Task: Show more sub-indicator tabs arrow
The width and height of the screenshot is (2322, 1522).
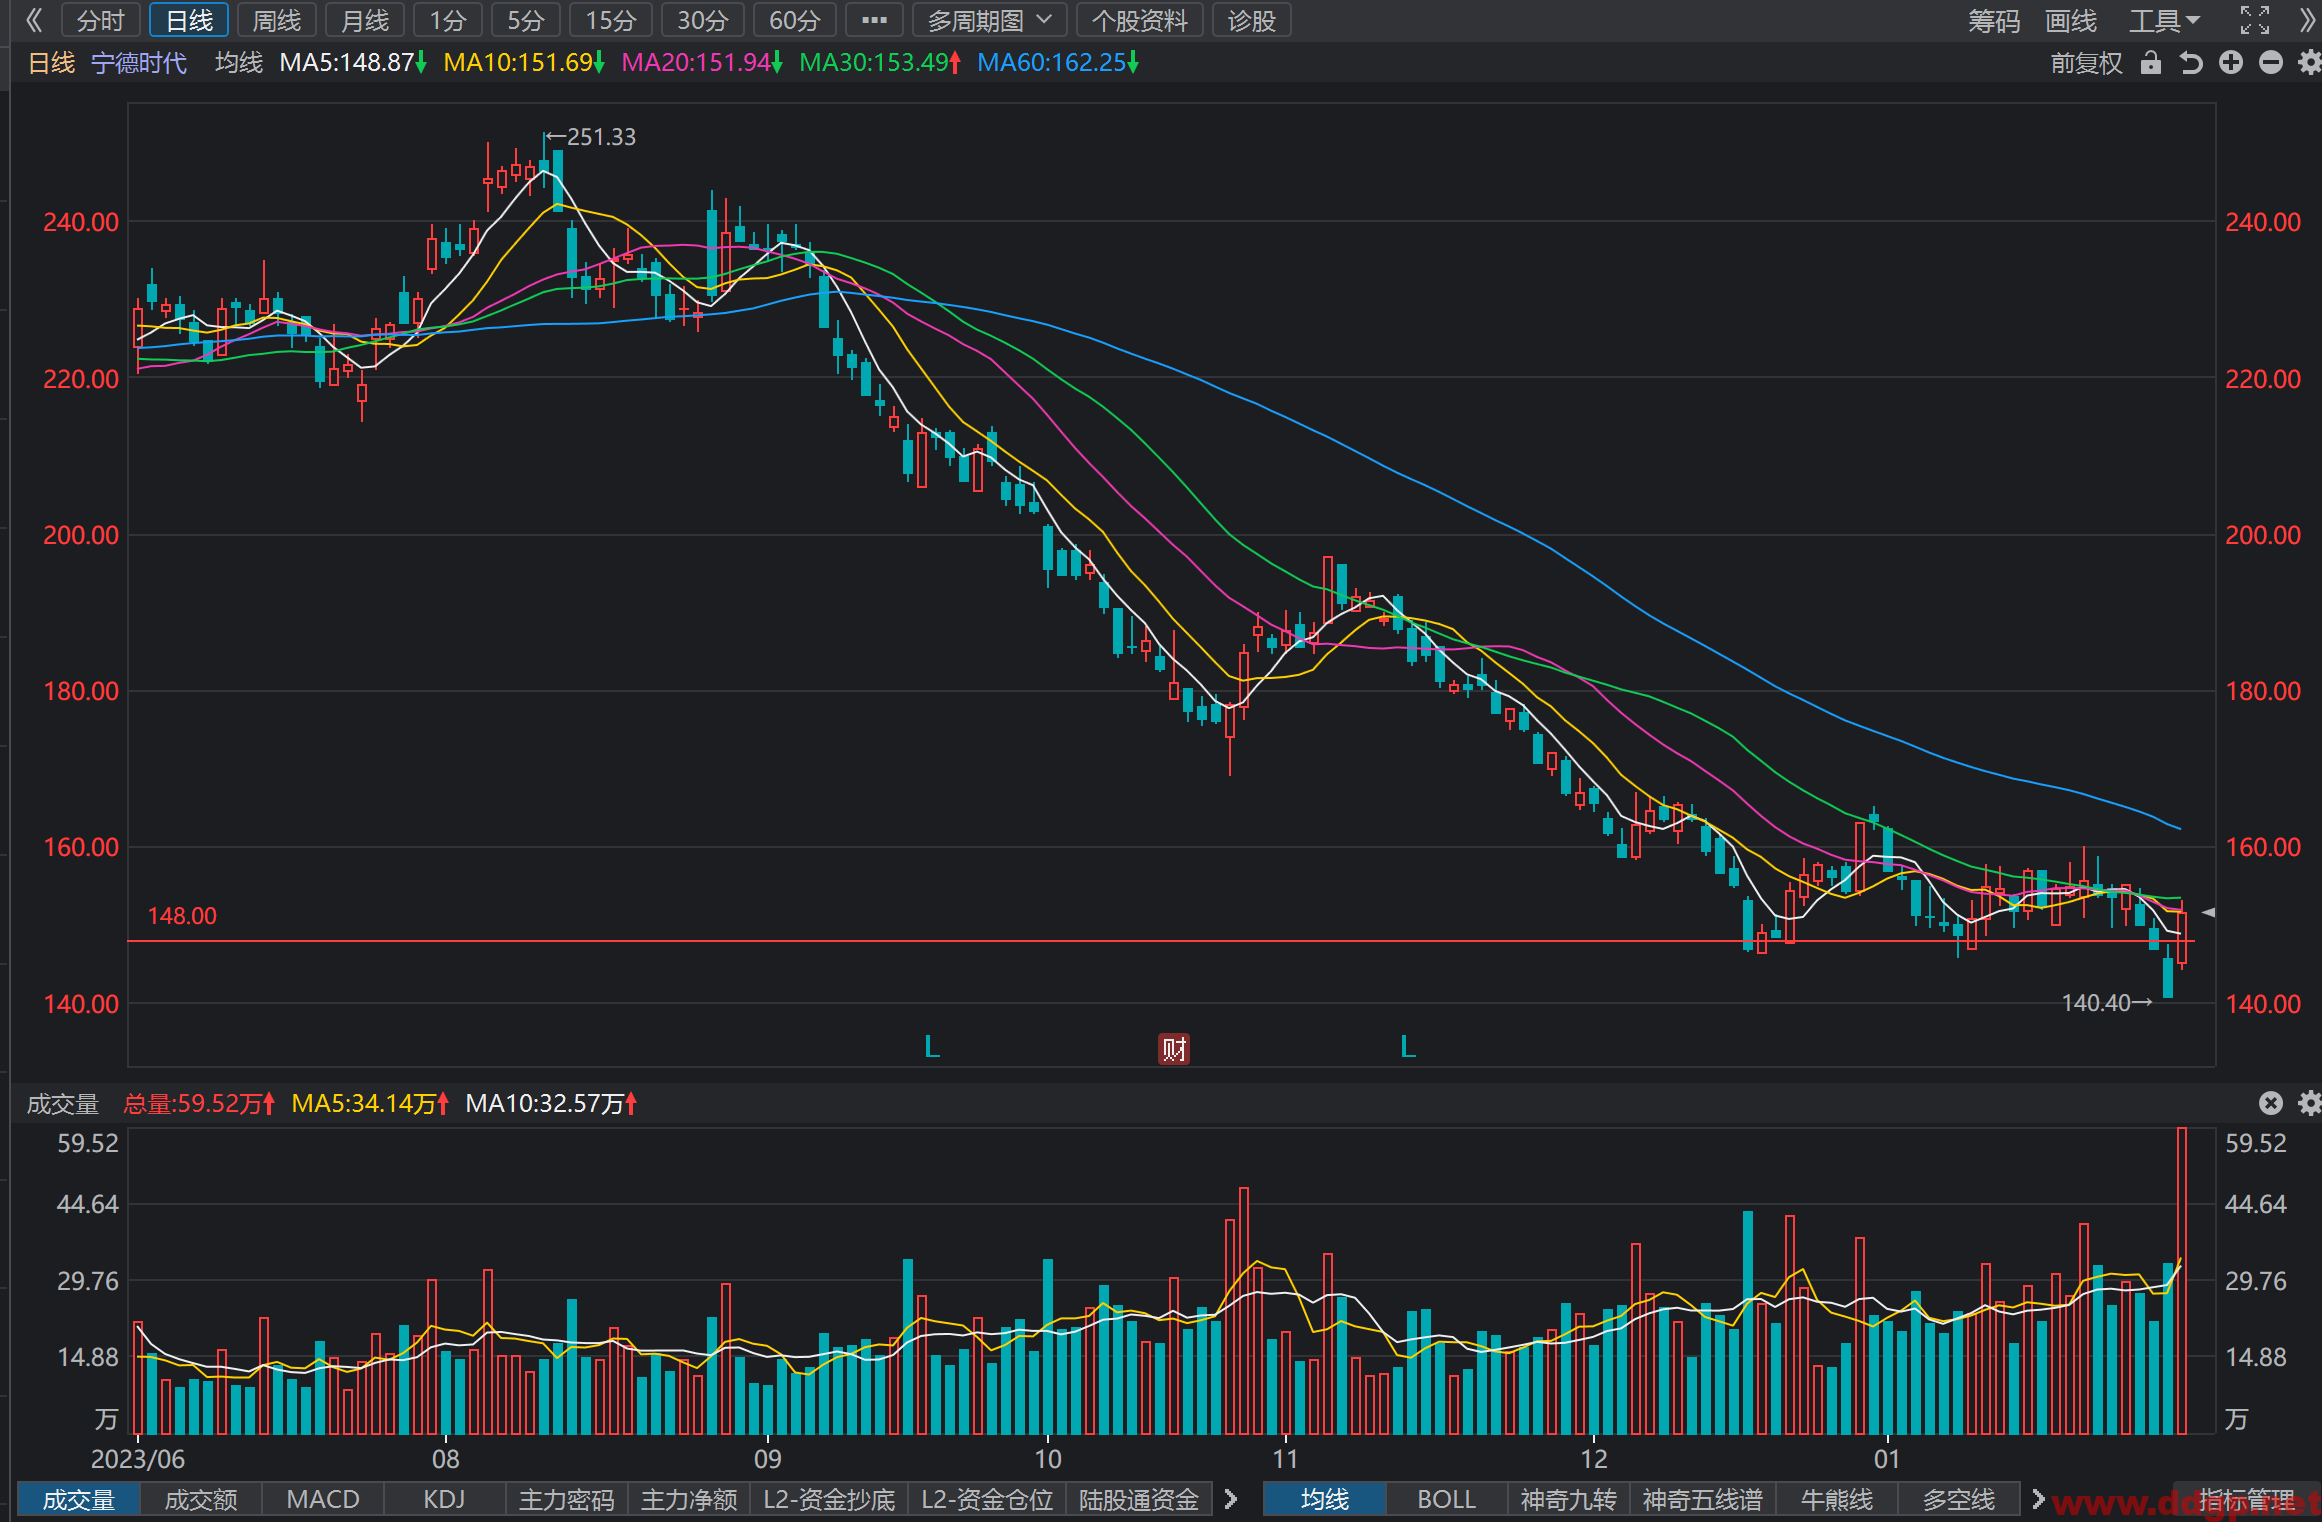Action: [1231, 1499]
